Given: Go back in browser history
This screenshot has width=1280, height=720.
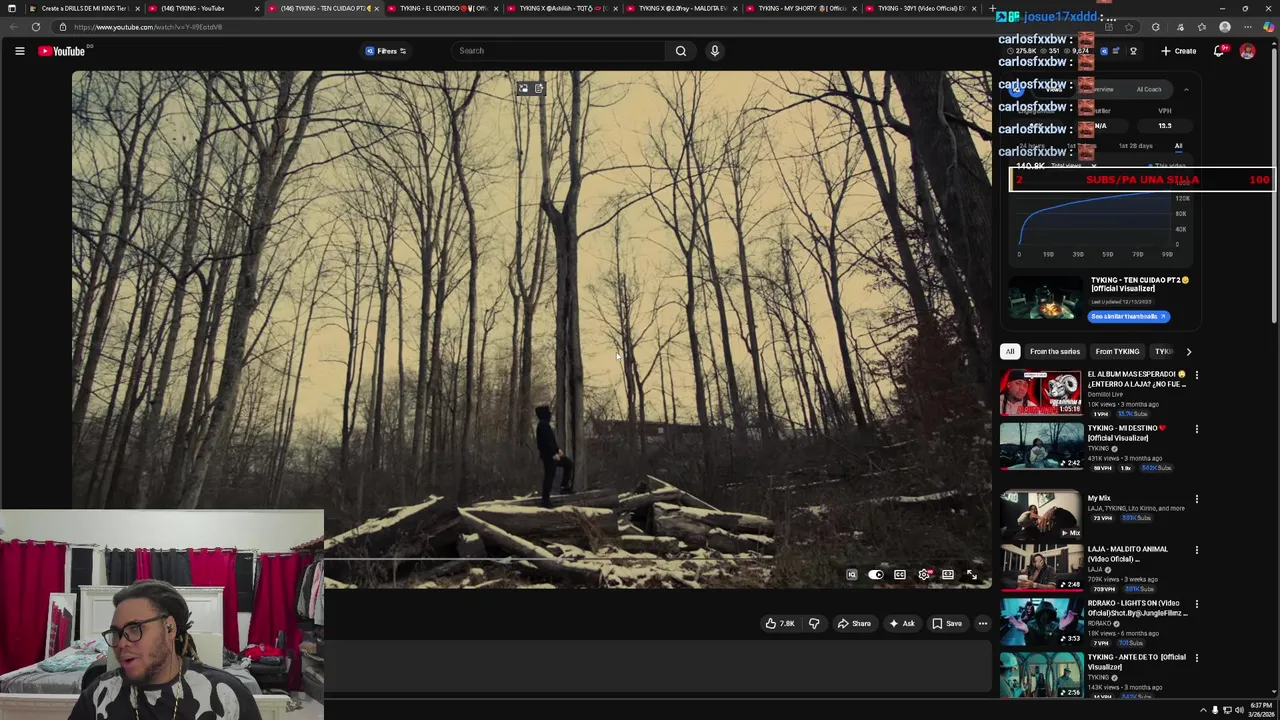Looking at the screenshot, I should (x=12, y=27).
